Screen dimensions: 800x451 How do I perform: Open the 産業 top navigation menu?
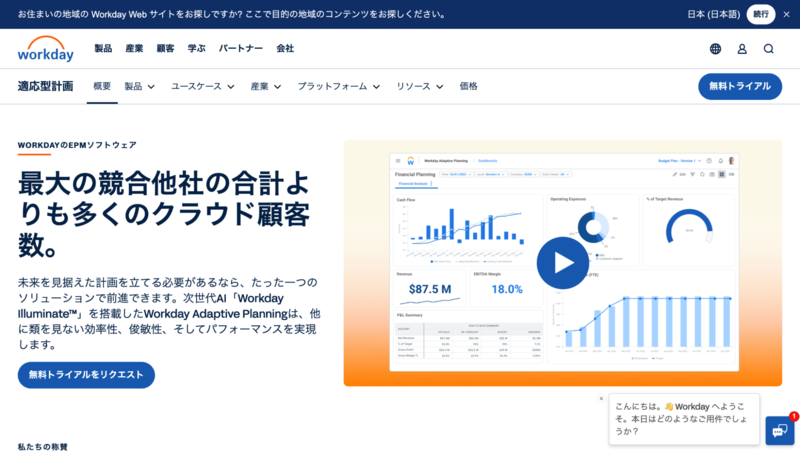134,48
